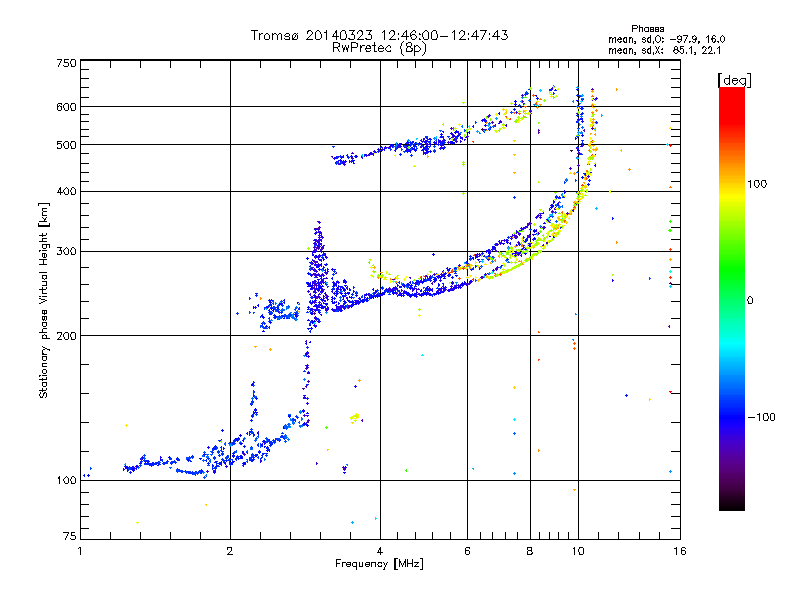Click the colorbar tick label '-100'

(762, 417)
